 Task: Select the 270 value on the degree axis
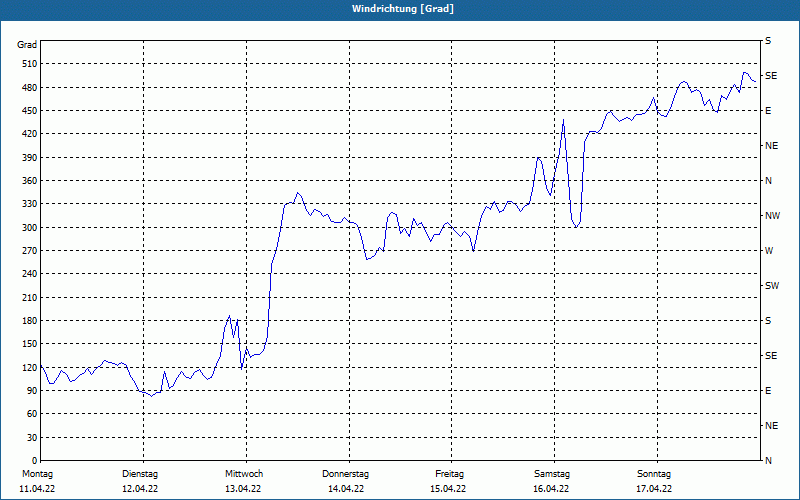30,251
